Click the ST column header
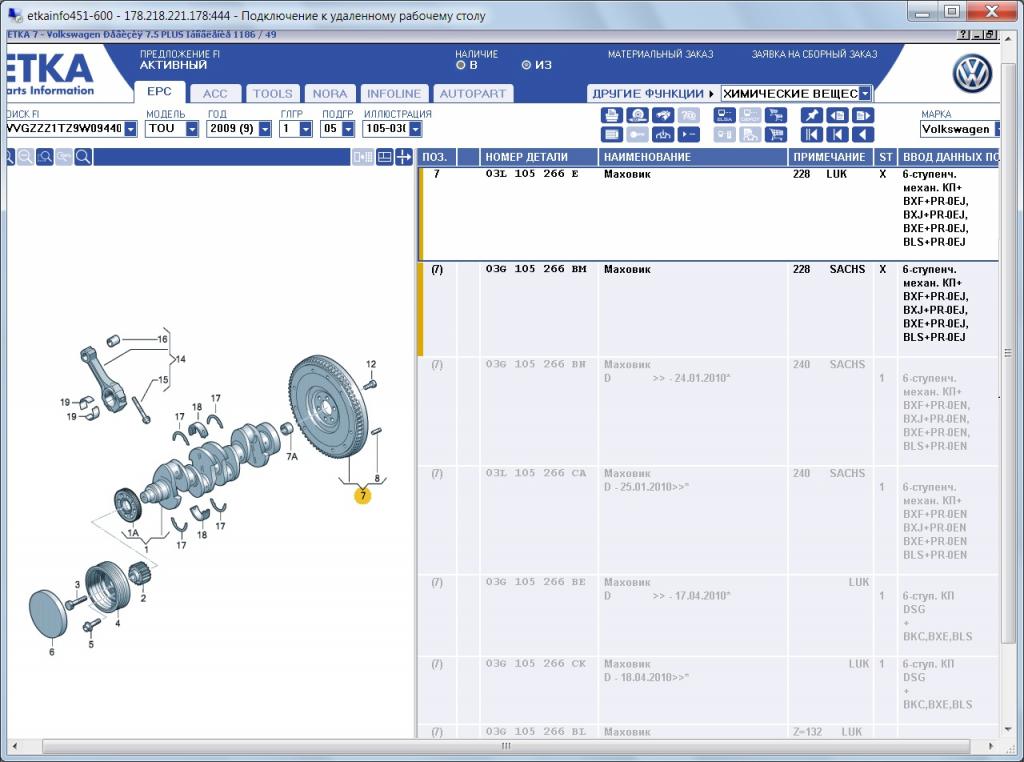The width and height of the screenshot is (1024, 762). click(x=886, y=157)
